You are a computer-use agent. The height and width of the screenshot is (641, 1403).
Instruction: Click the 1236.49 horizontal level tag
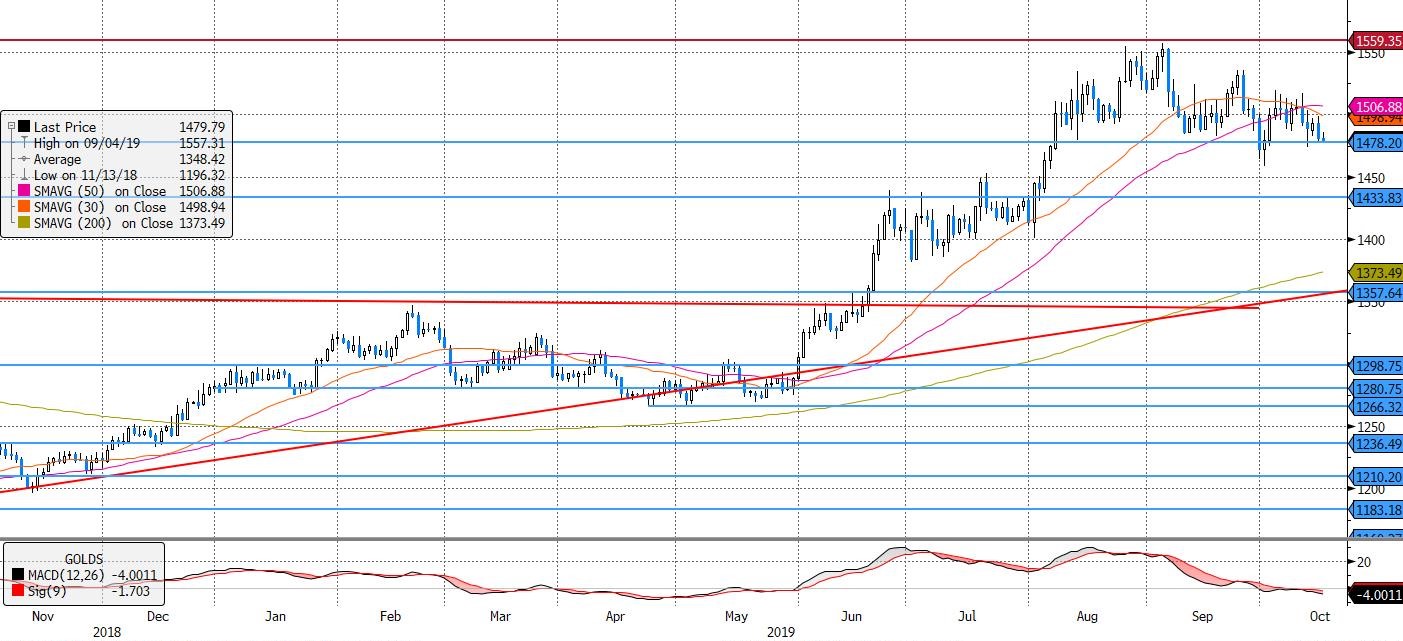[1376, 444]
